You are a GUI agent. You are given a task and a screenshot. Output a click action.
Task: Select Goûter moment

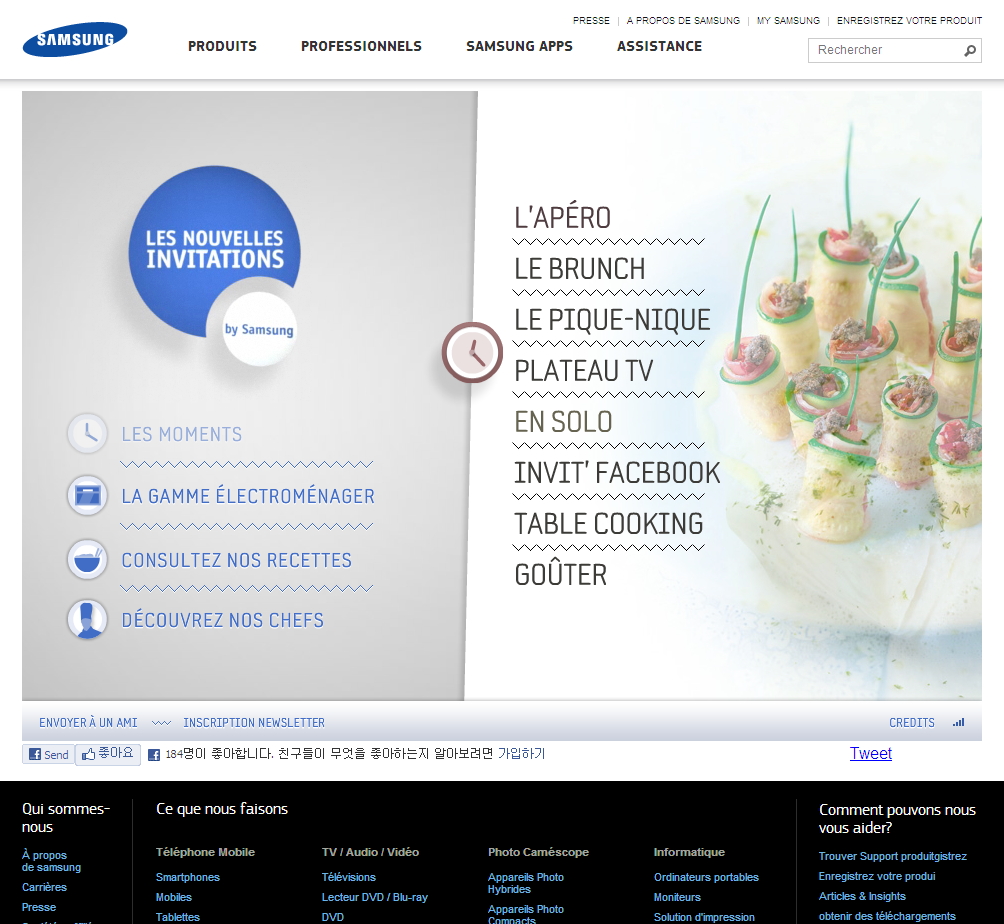coord(561,575)
